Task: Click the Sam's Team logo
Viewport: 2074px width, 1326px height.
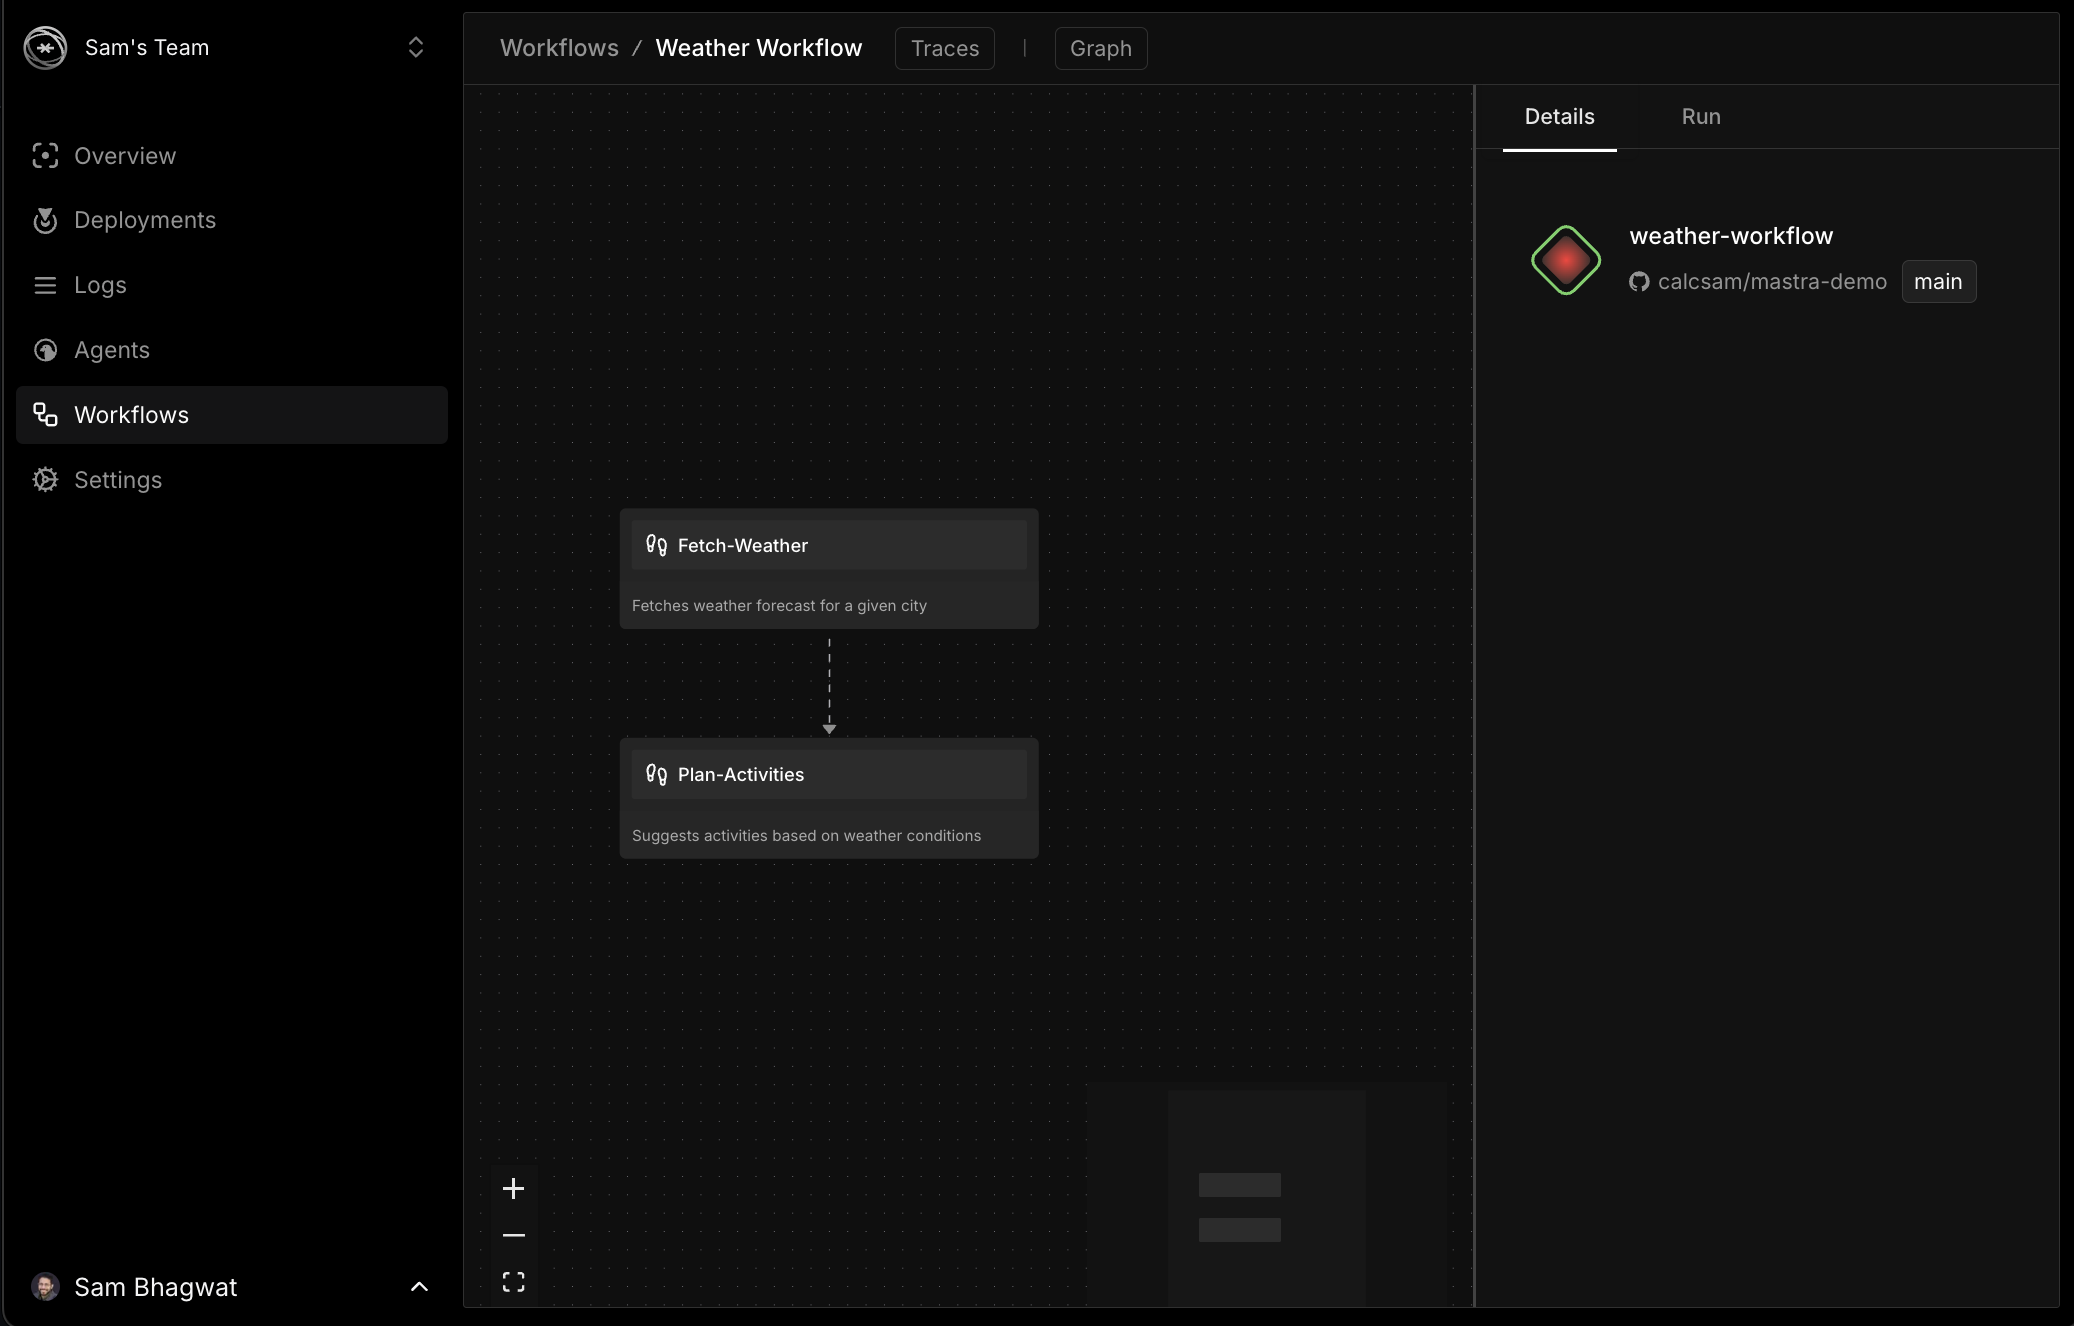Action: [x=46, y=47]
